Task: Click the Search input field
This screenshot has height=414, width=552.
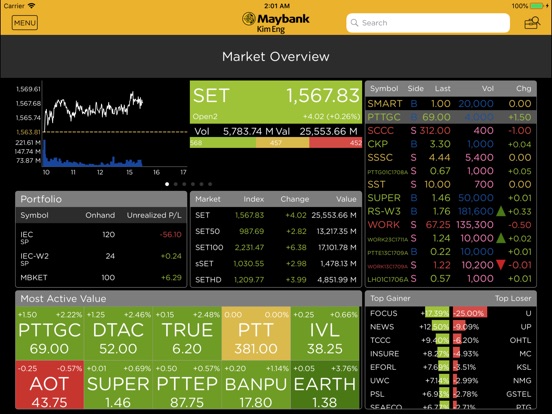Action: point(428,23)
